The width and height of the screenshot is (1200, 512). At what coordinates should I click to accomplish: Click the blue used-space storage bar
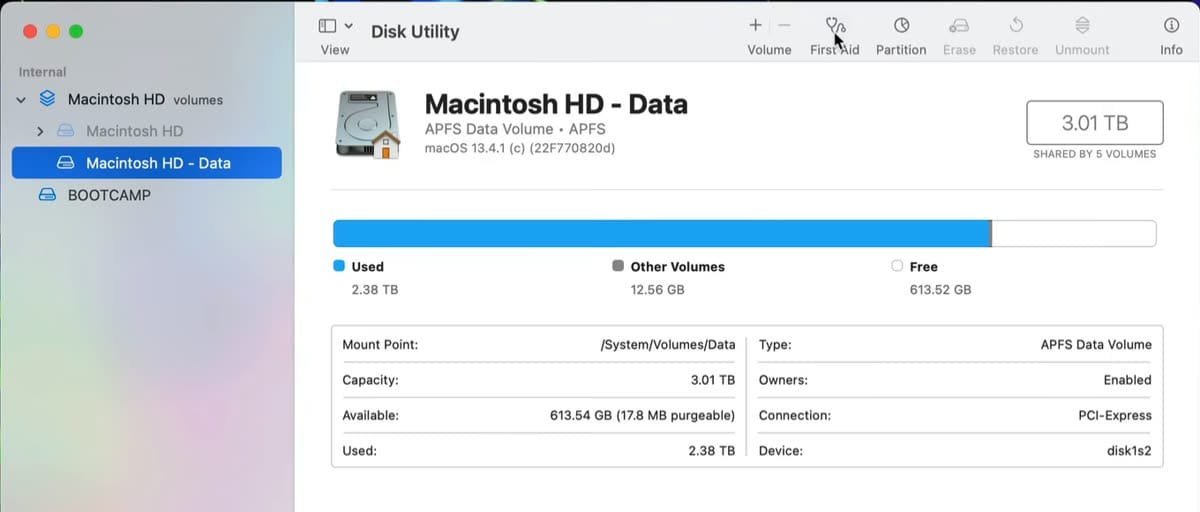pos(661,233)
